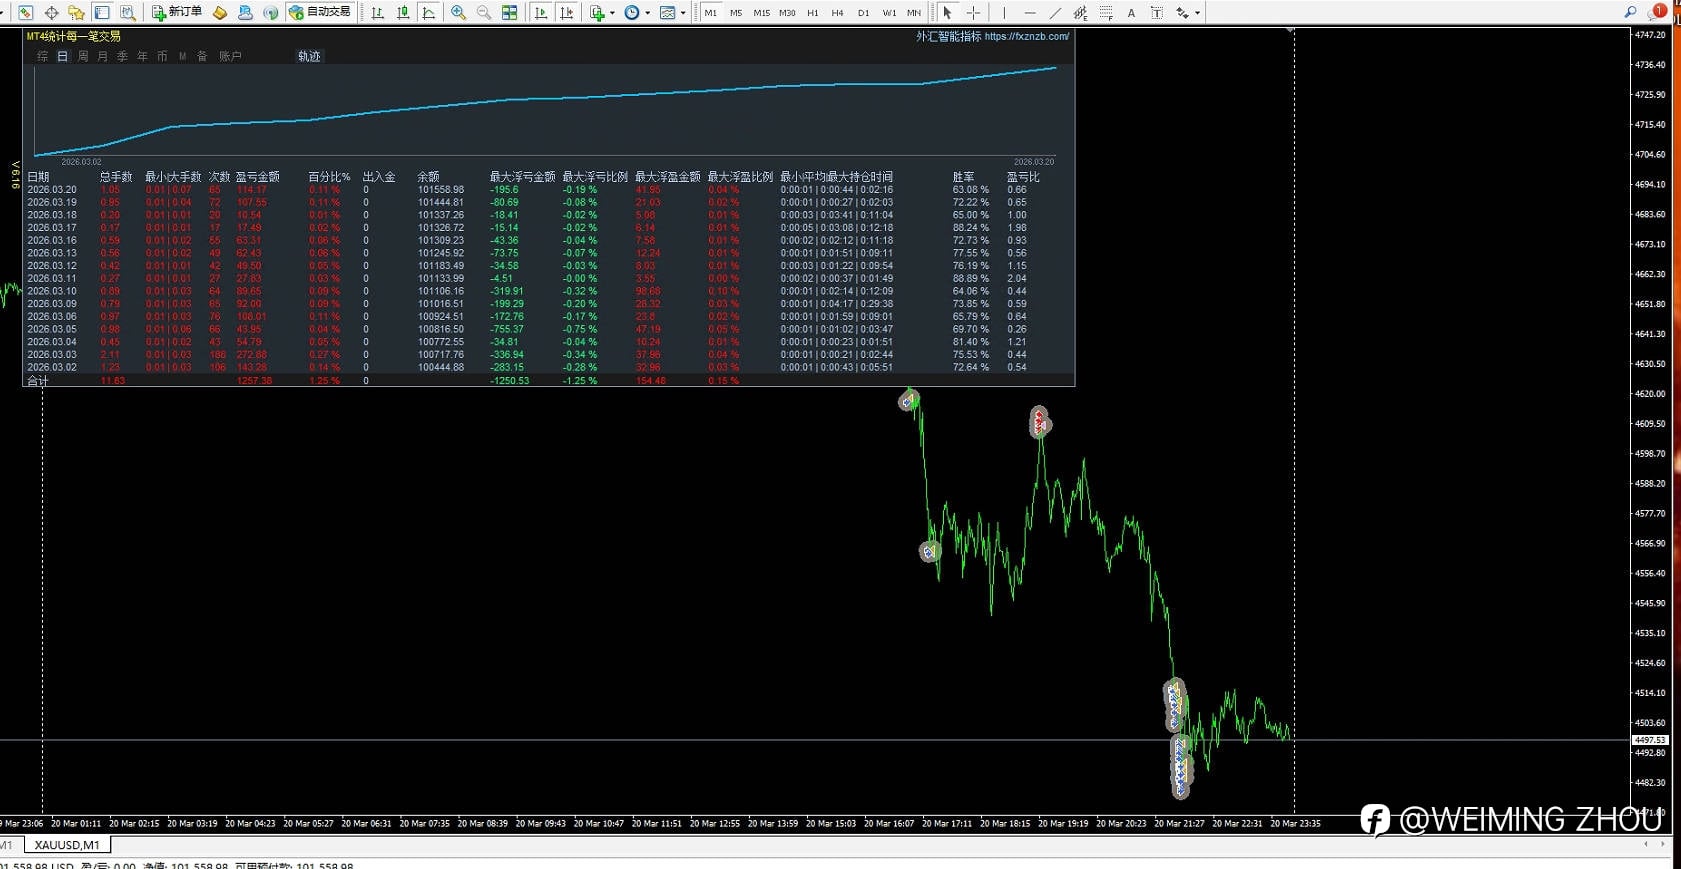Select M1 timeframe

[x=710, y=12]
